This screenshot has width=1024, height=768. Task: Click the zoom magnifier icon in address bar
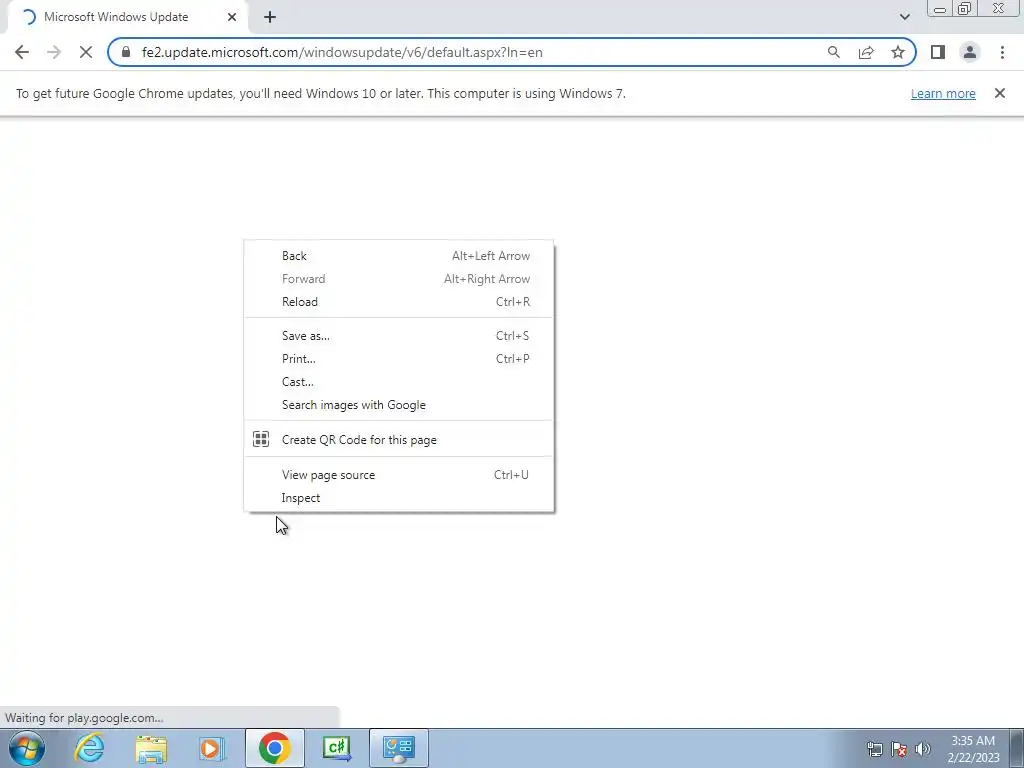834,52
